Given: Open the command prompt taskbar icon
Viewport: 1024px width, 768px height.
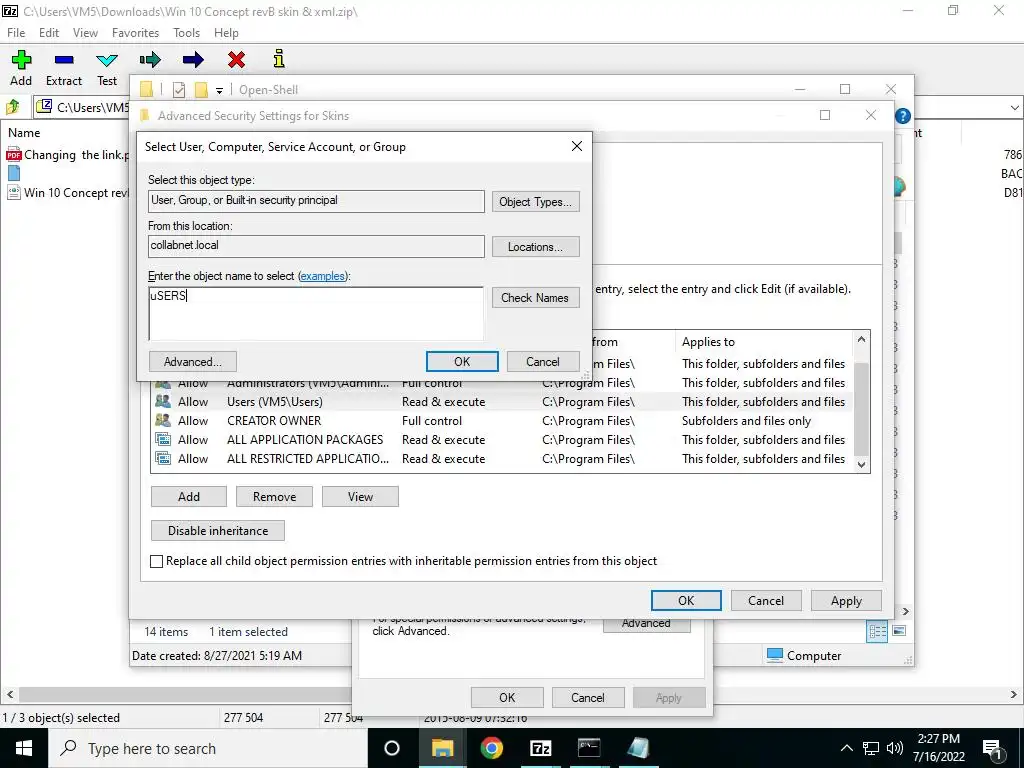Looking at the screenshot, I should pyautogui.click(x=589, y=748).
